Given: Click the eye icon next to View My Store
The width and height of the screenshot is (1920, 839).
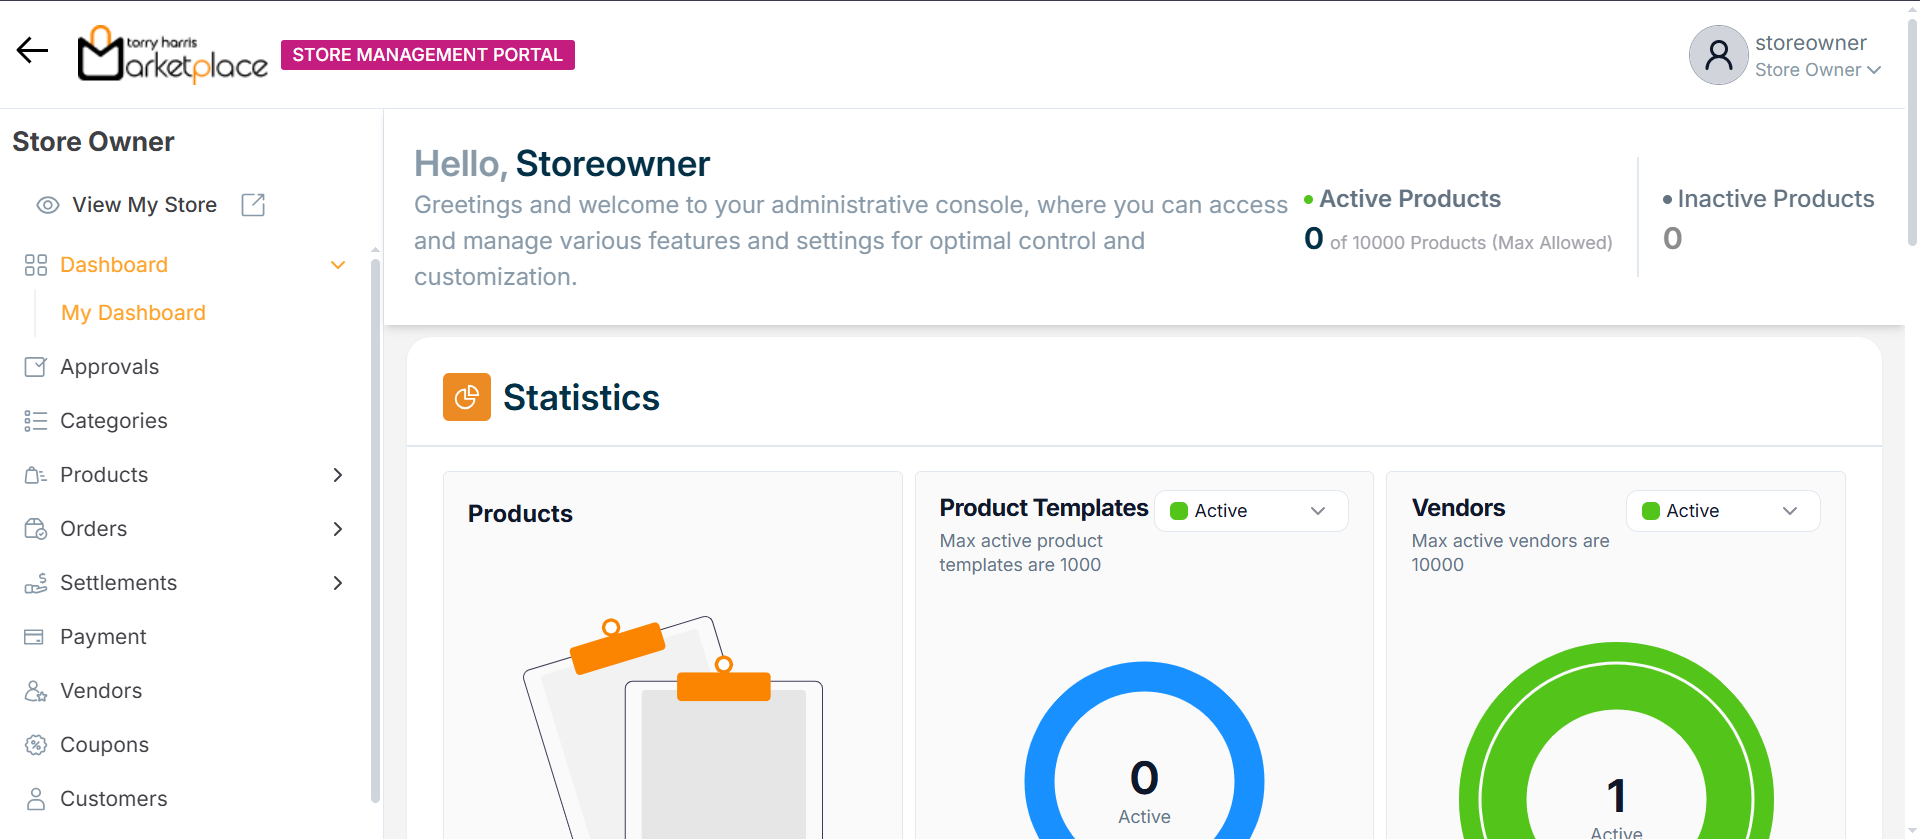Looking at the screenshot, I should 48,205.
